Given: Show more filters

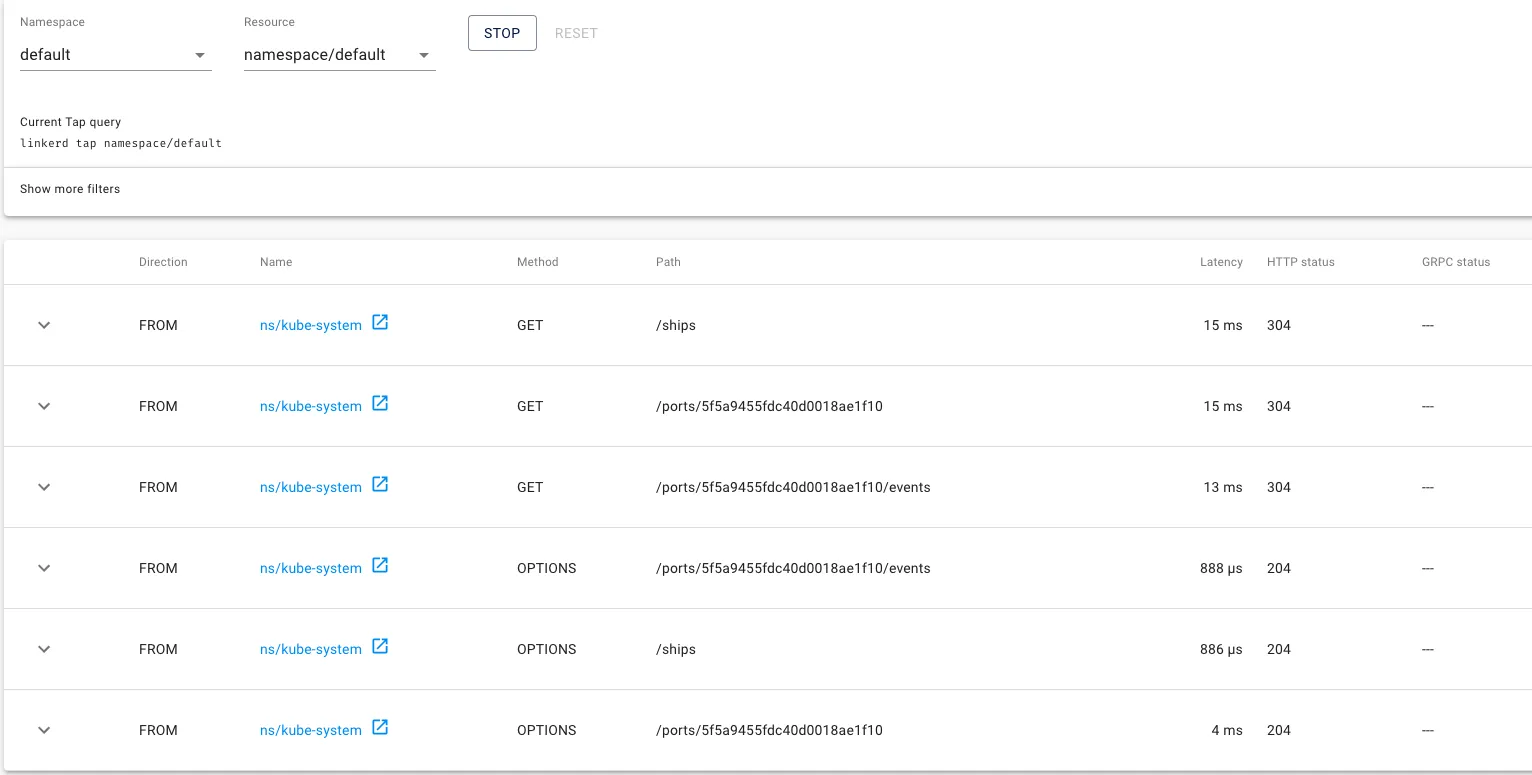Looking at the screenshot, I should (70, 189).
